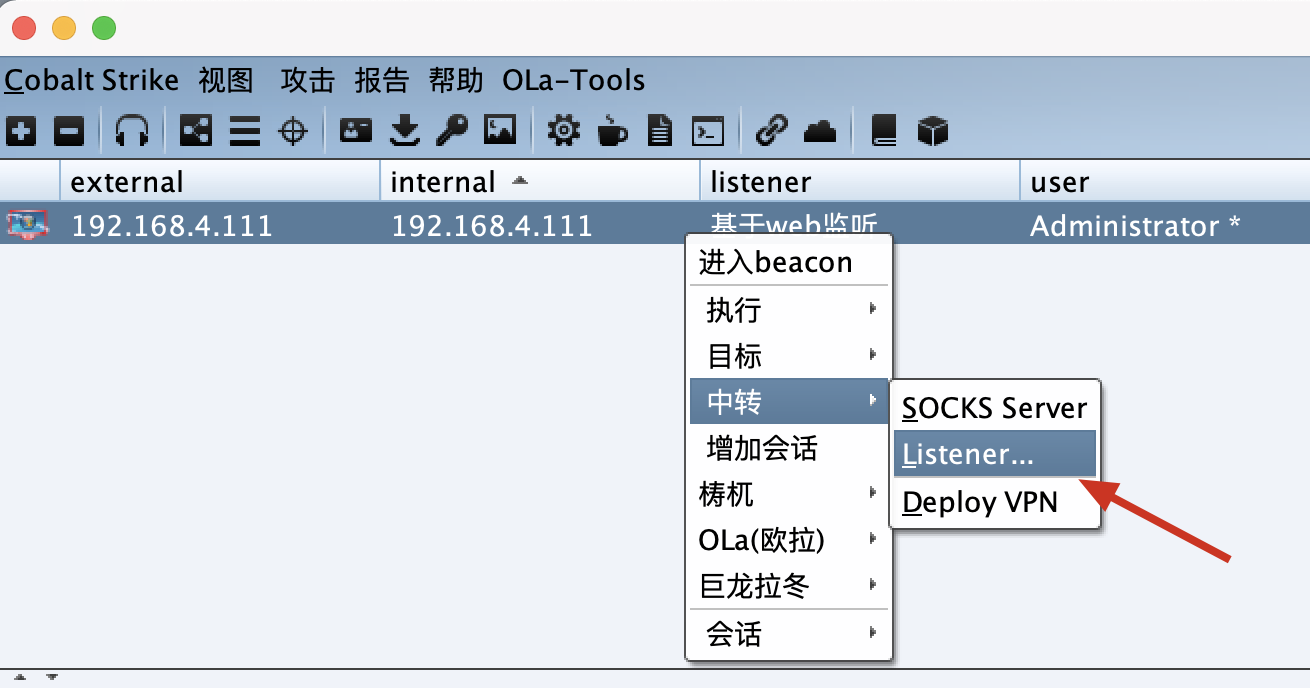This screenshot has height=688, width=1310.
Task: View screenshots using the picture icon
Action: point(500,130)
